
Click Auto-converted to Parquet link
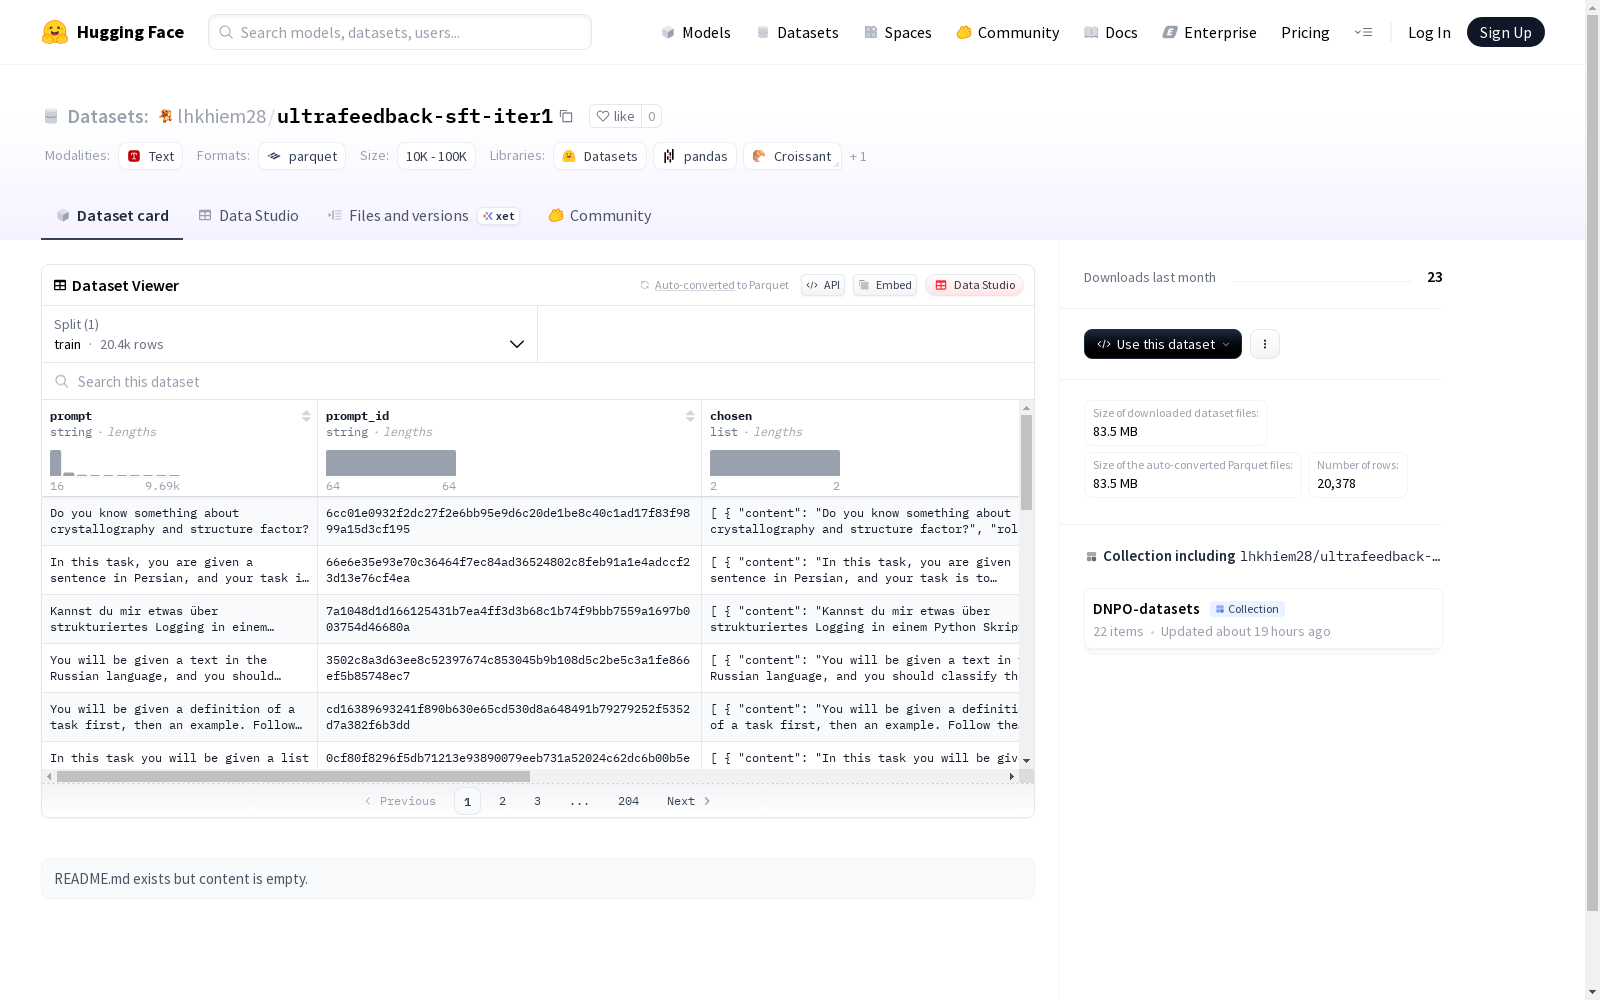(x=721, y=285)
